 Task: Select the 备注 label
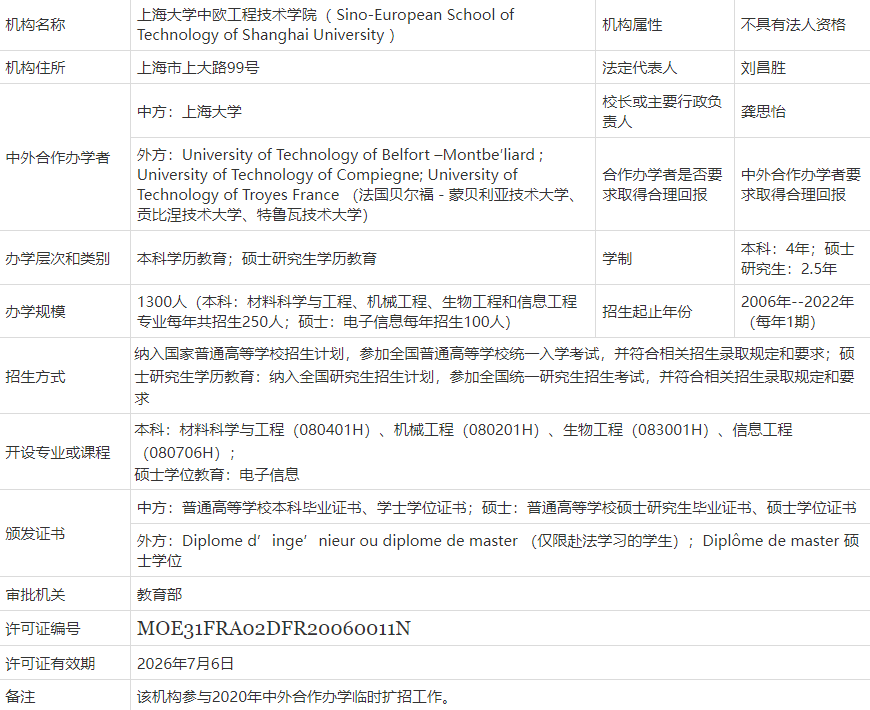(x=21, y=696)
